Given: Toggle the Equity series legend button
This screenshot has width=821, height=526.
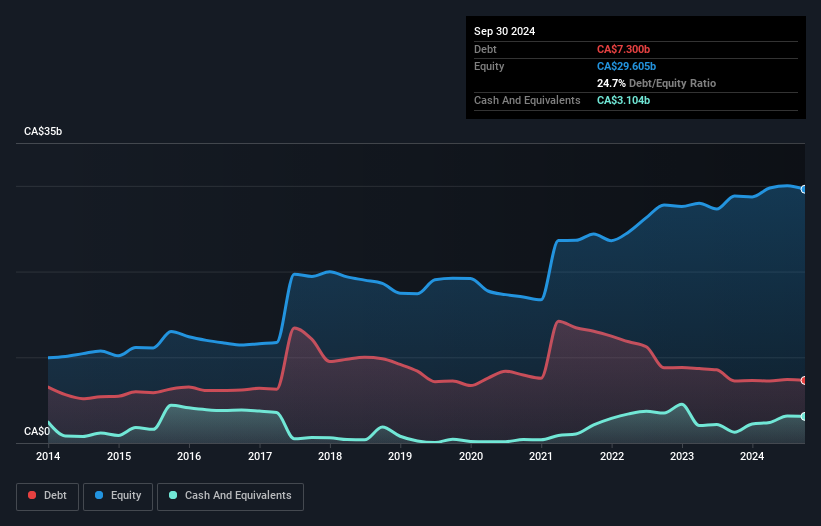Looking at the screenshot, I should coord(118,496).
